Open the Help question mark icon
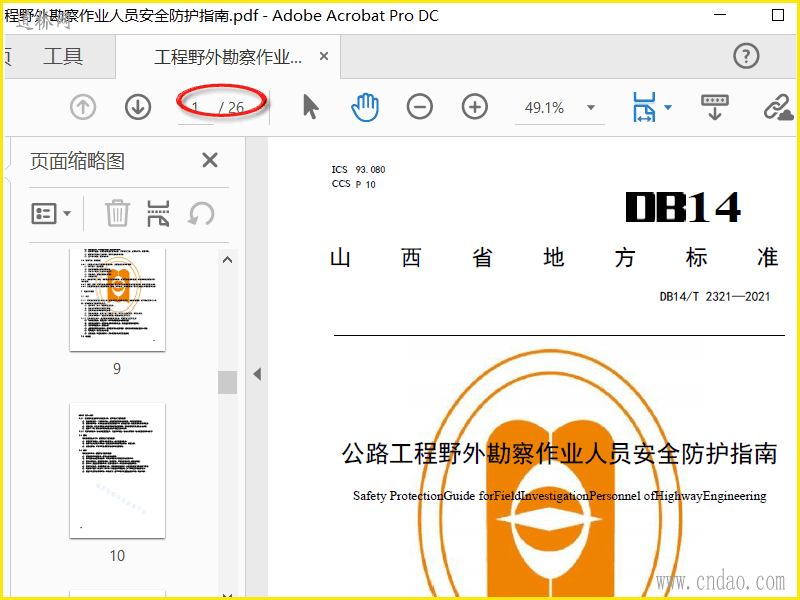 (746, 56)
